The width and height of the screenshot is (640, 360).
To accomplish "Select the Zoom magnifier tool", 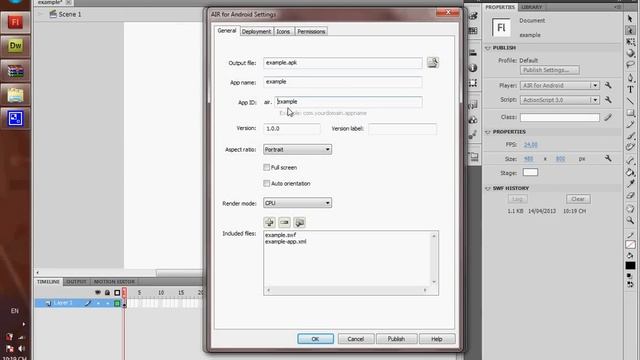I will 630,220.
